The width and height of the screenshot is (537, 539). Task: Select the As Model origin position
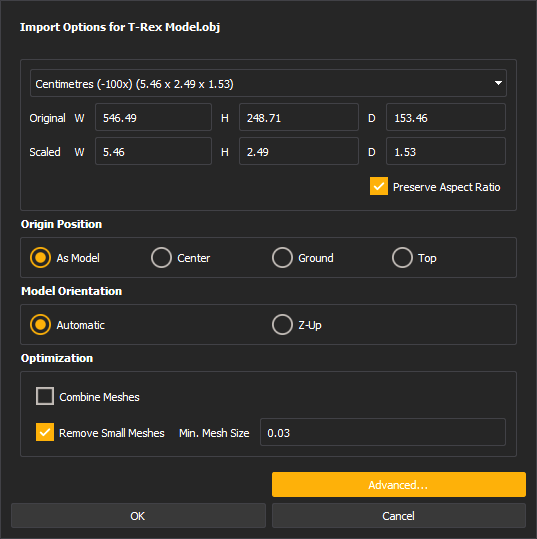(40, 257)
